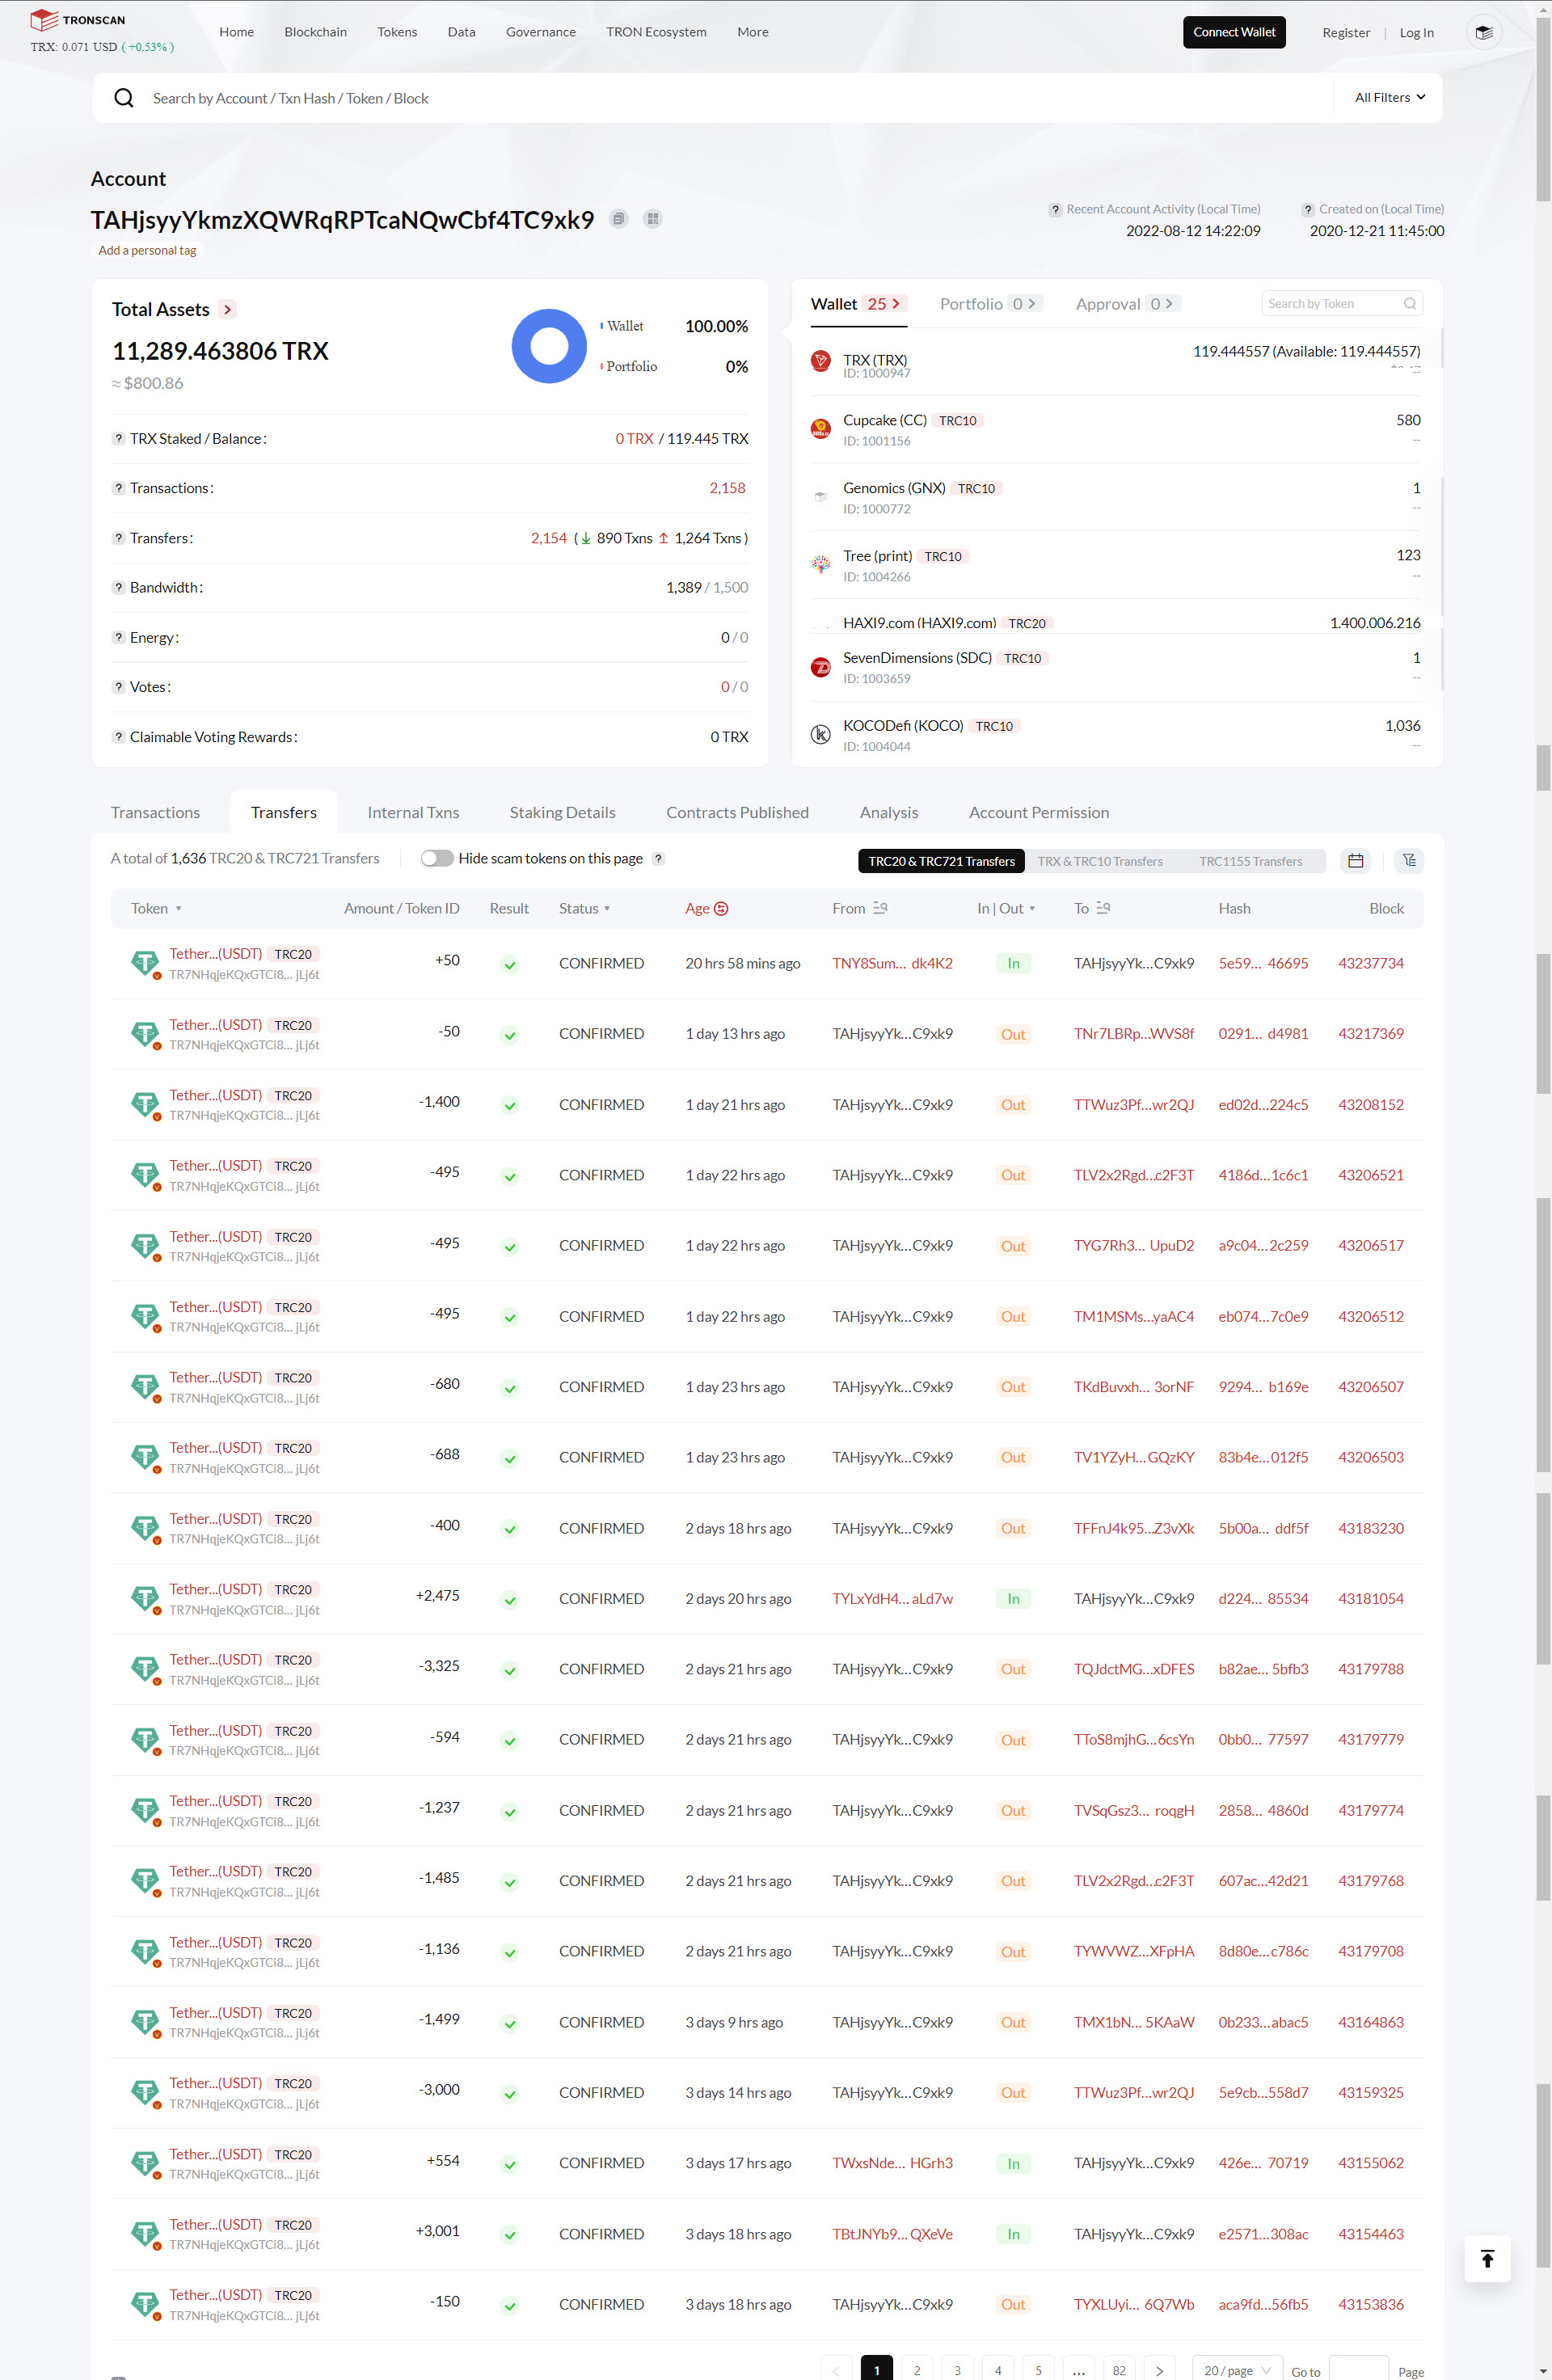The image size is (1552, 2380).
Task: Open the More navigation menu
Action: point(753,32)
